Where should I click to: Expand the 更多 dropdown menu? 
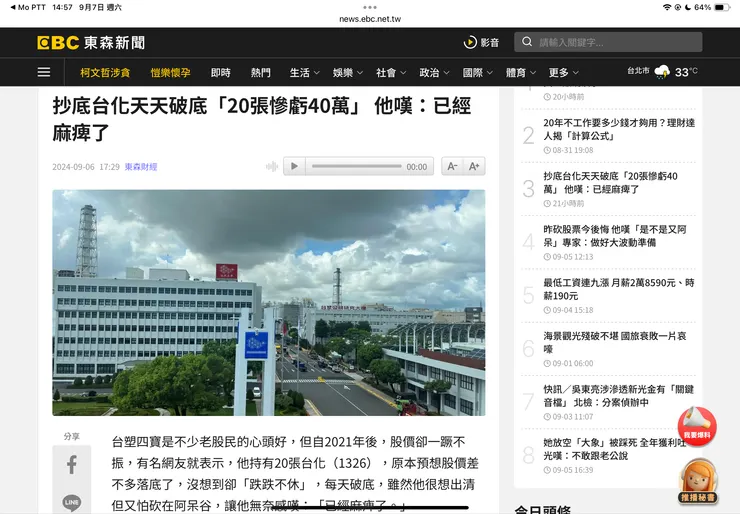pos(563,73)
